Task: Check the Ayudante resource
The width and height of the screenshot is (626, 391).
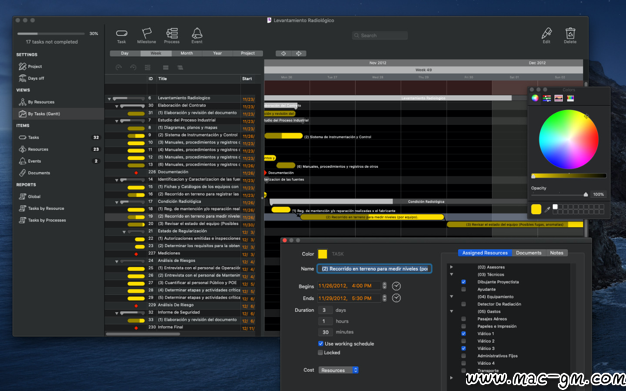Action: 464,289
